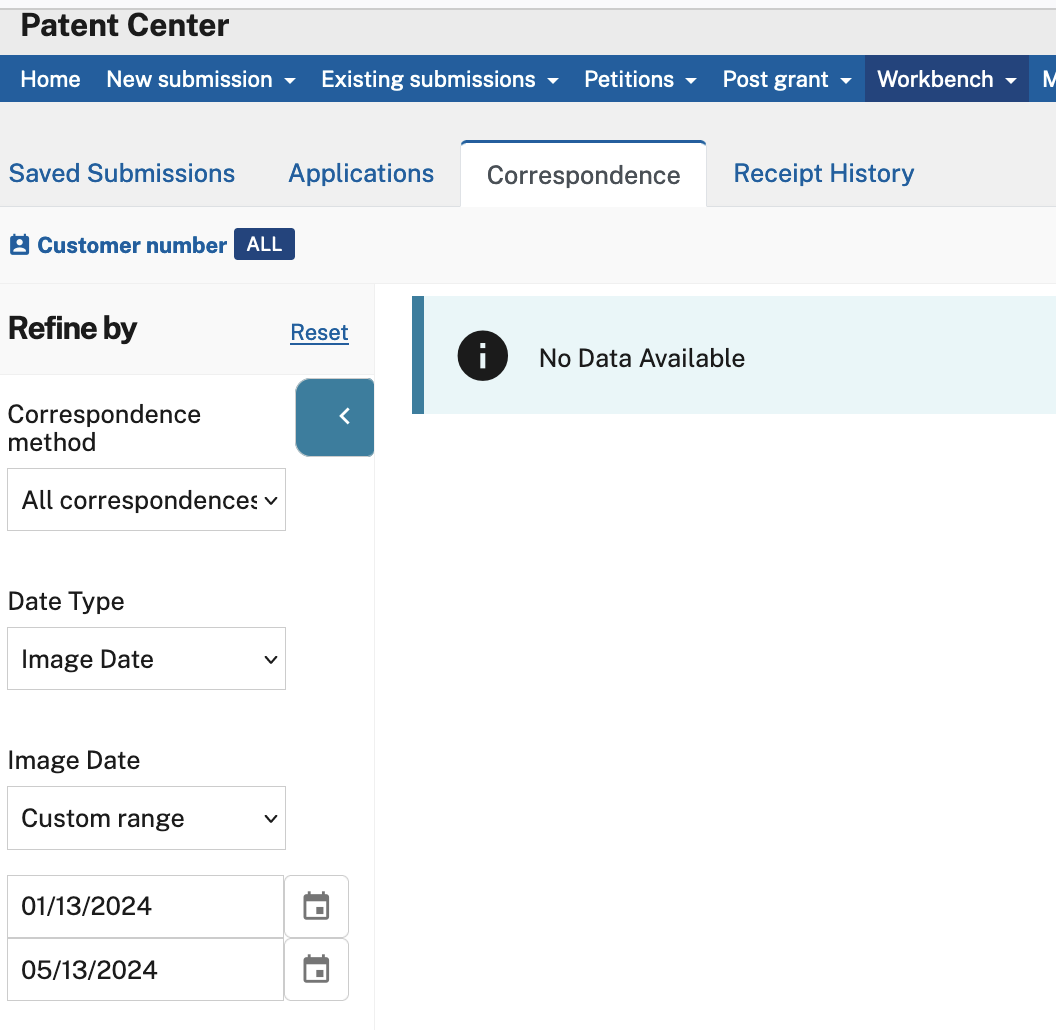Collapse the Refine by panel with chevron
The height and width of the screenshot is (1030, 1056).
335,417
